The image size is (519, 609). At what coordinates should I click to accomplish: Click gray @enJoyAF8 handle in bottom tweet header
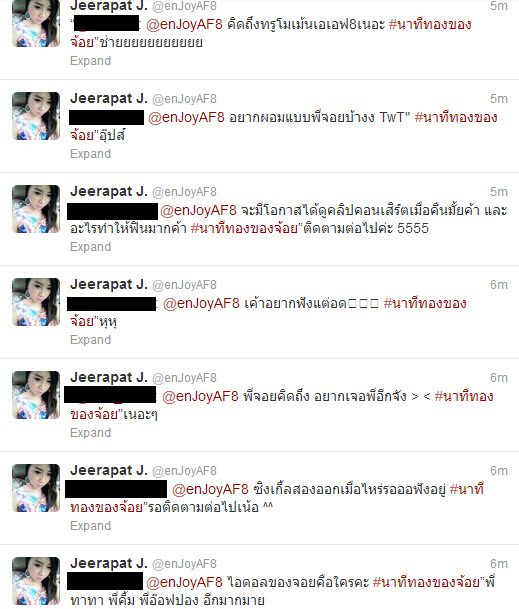click(x=185, y=564)
